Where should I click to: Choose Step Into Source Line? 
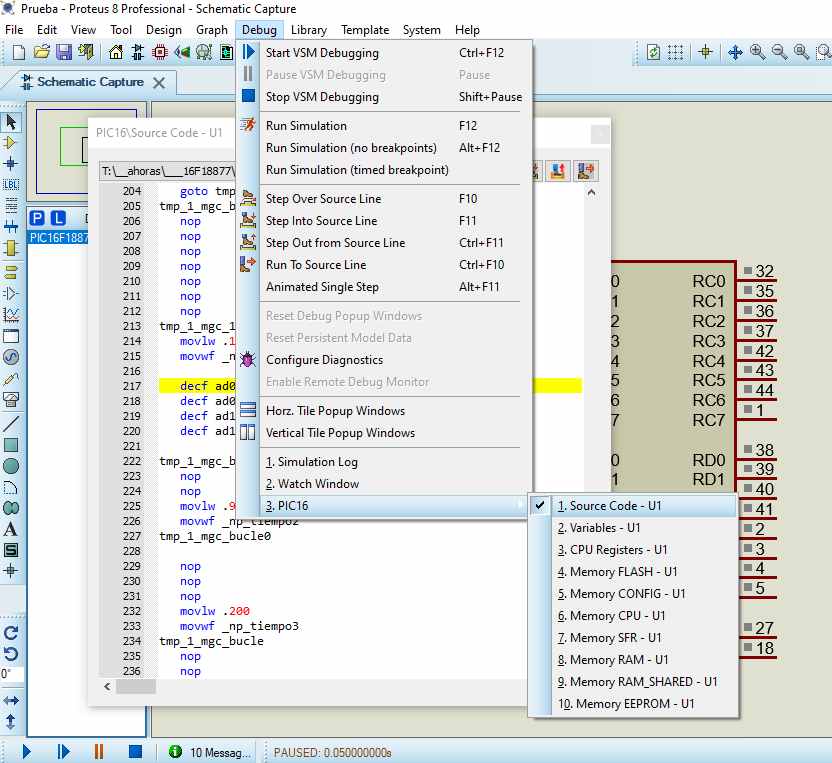[385, 221]
